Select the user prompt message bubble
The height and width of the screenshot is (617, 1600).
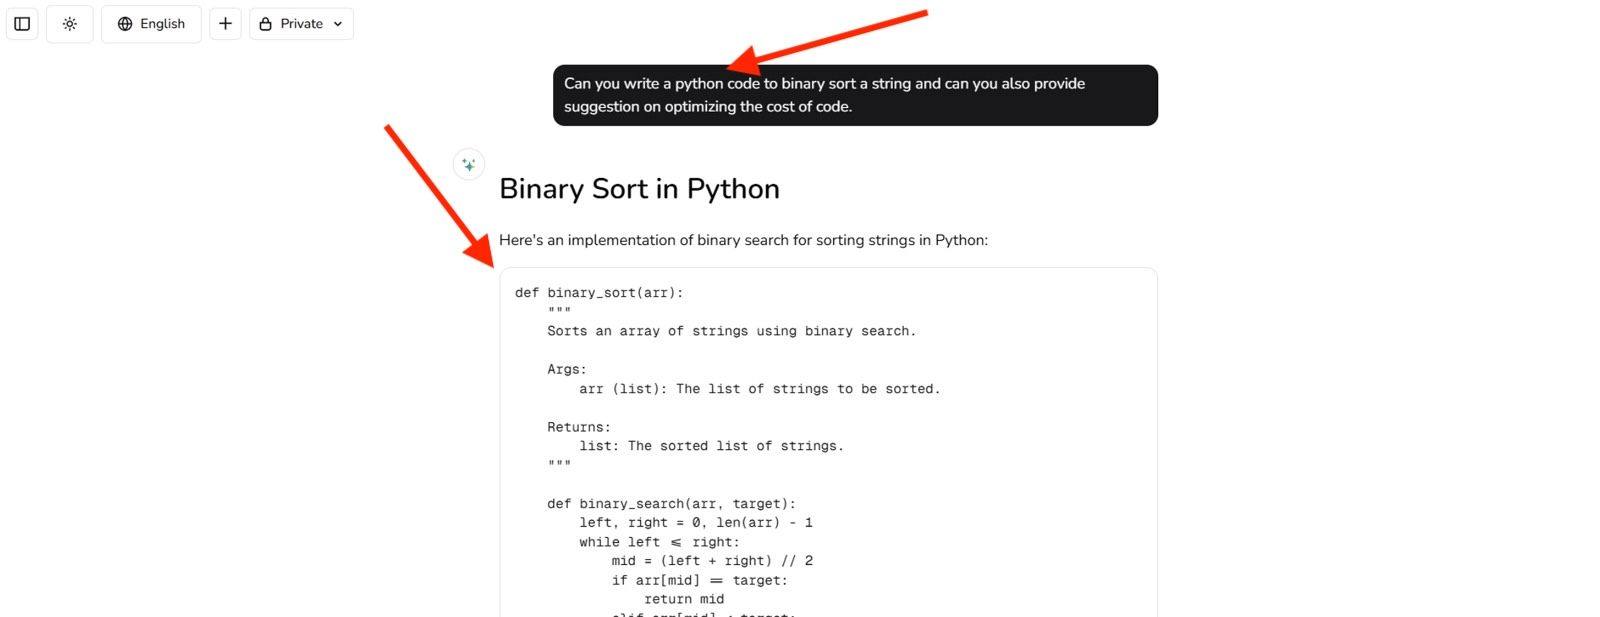point(854,95)
